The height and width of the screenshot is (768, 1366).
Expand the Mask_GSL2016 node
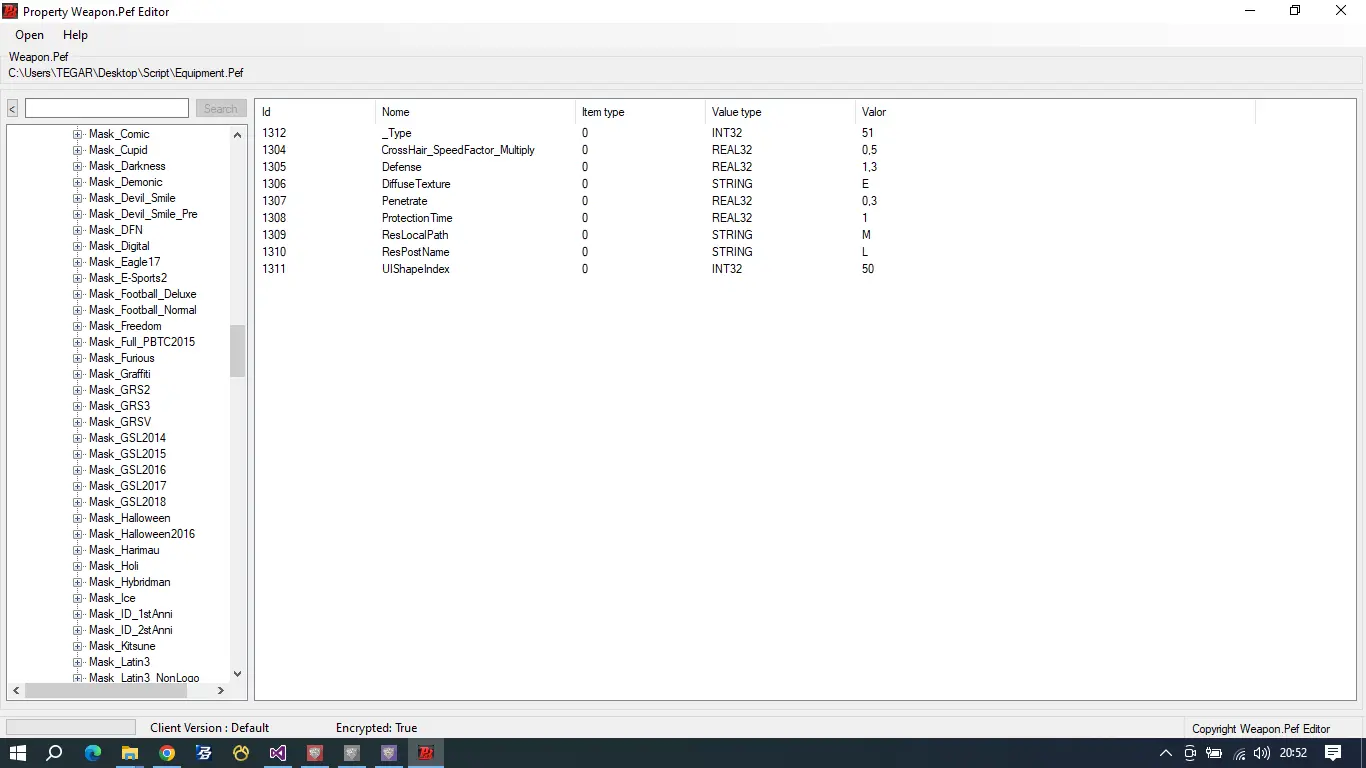[x=78, y=470]
